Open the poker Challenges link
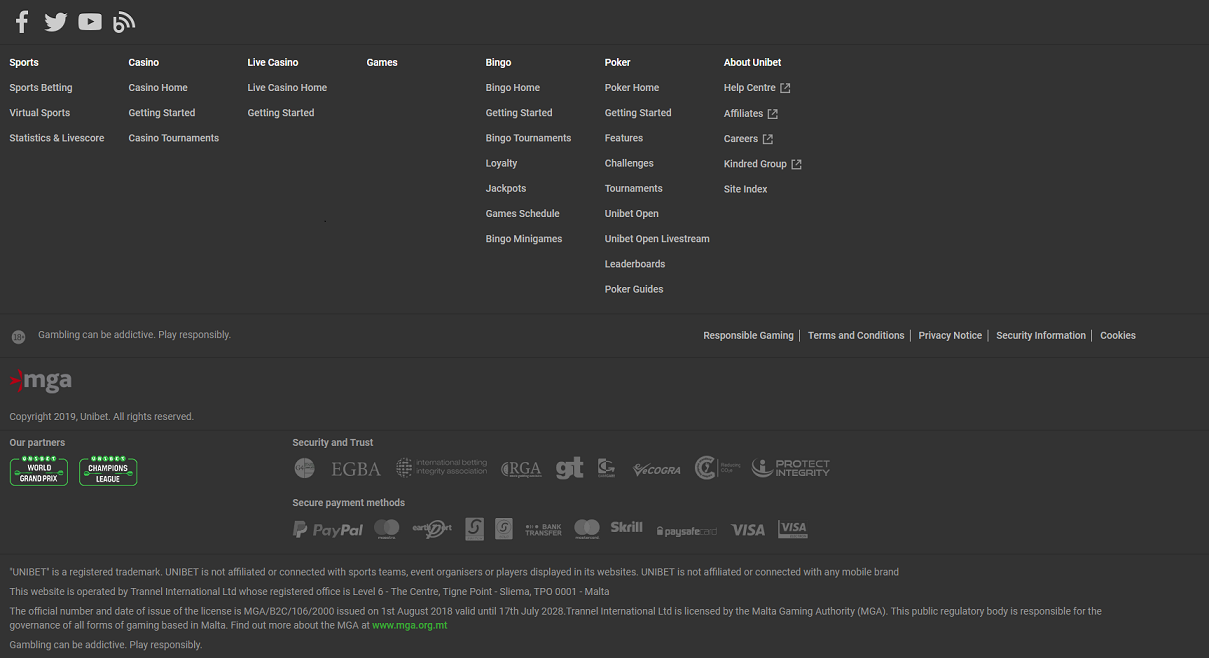Viewport: 1209px width, 658px height. 629,163
